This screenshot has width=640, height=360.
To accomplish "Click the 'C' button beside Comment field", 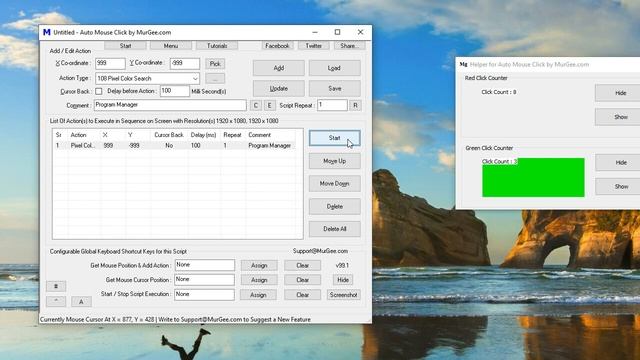I will point(256,105).
